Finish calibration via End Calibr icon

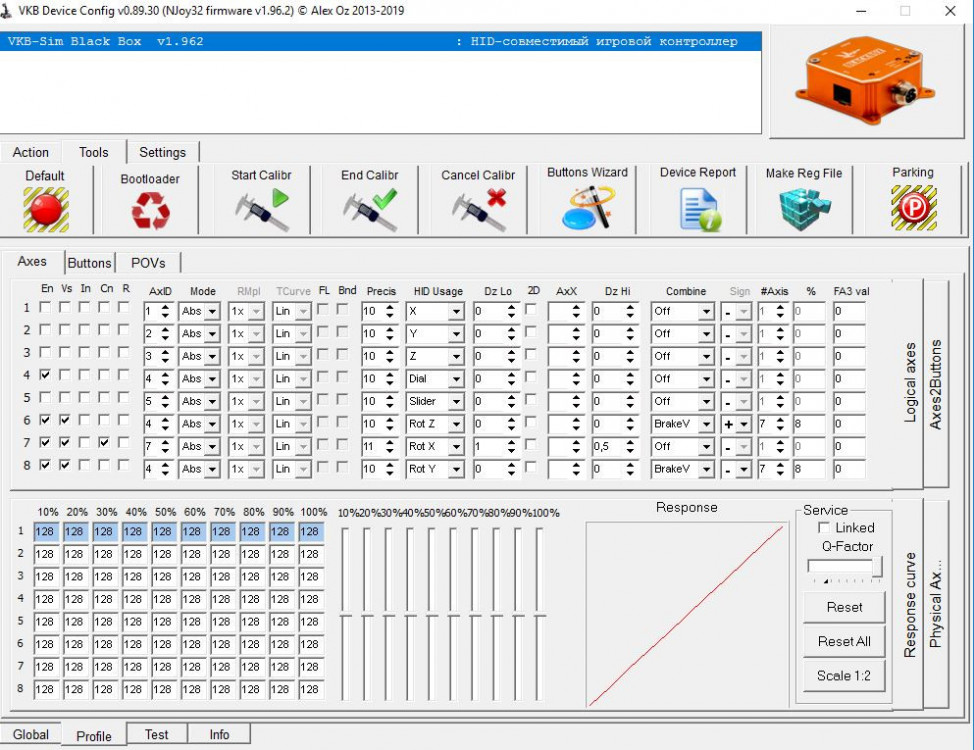coord(369,210)
